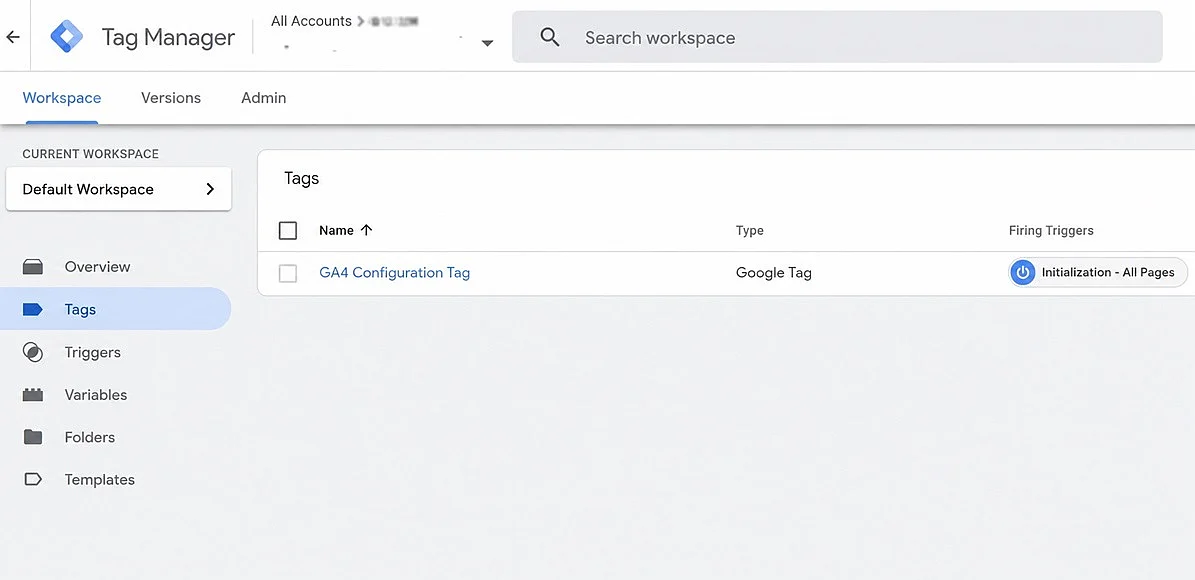Viewport: 1195px width, 580px height.
Task: Click the Initialization - All Pages trigger chip
Action: click(x=1098, y=272)
